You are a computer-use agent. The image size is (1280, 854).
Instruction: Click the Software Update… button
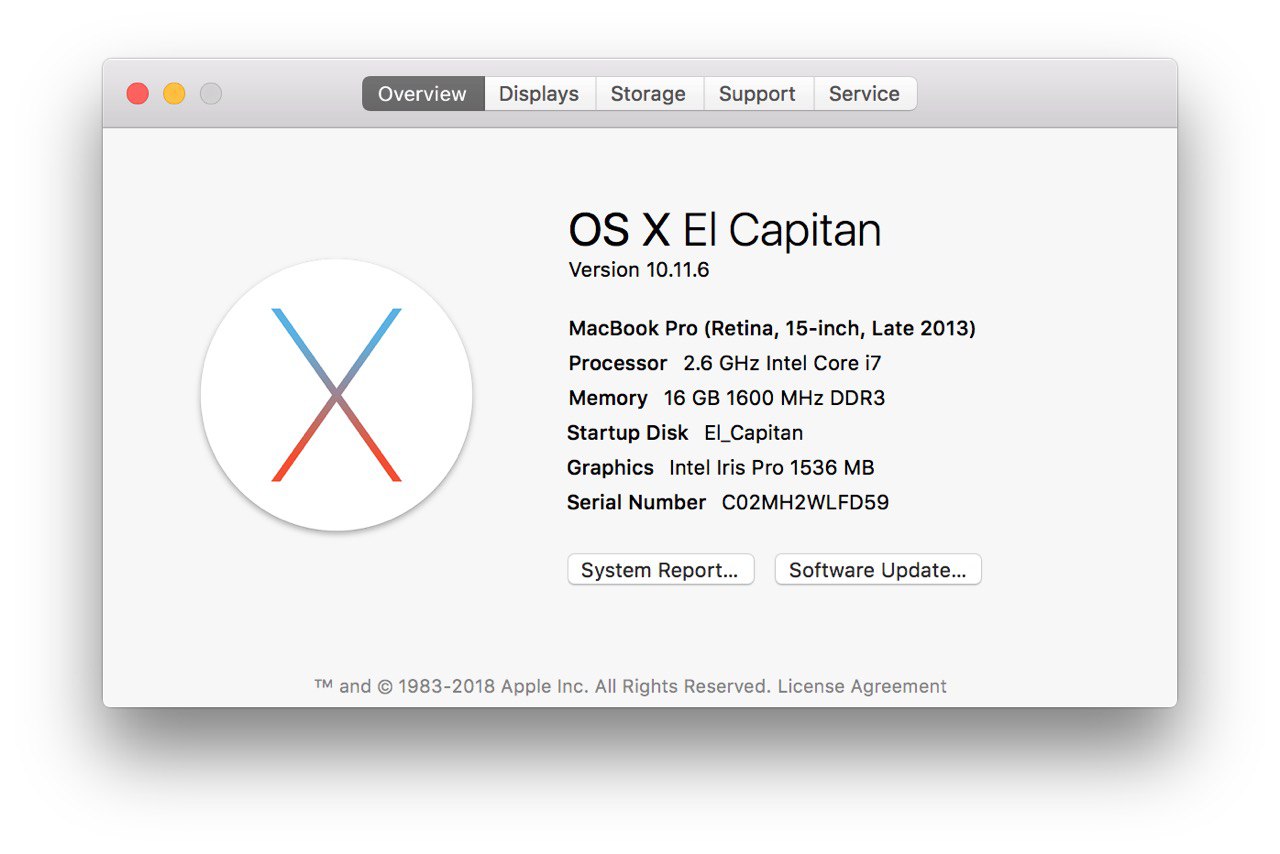[x=878, y=570]
